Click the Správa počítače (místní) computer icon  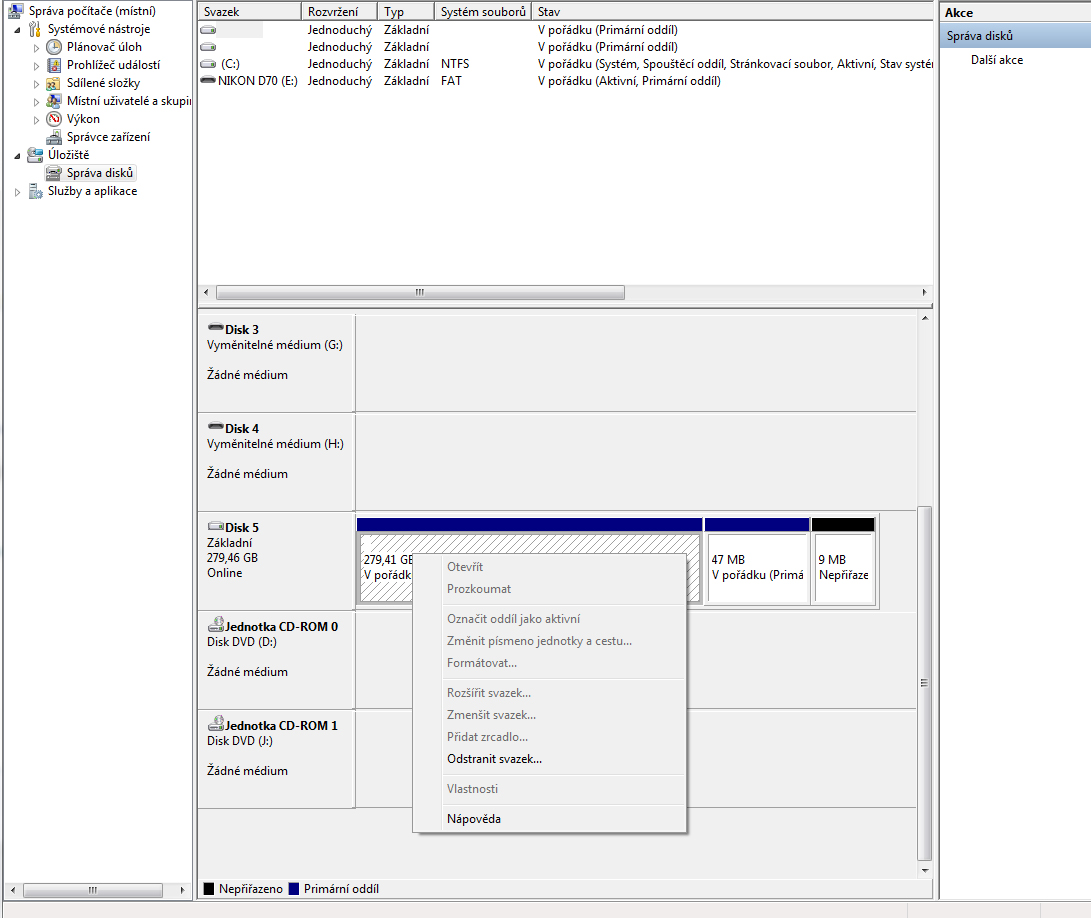(x=15, y=10)
